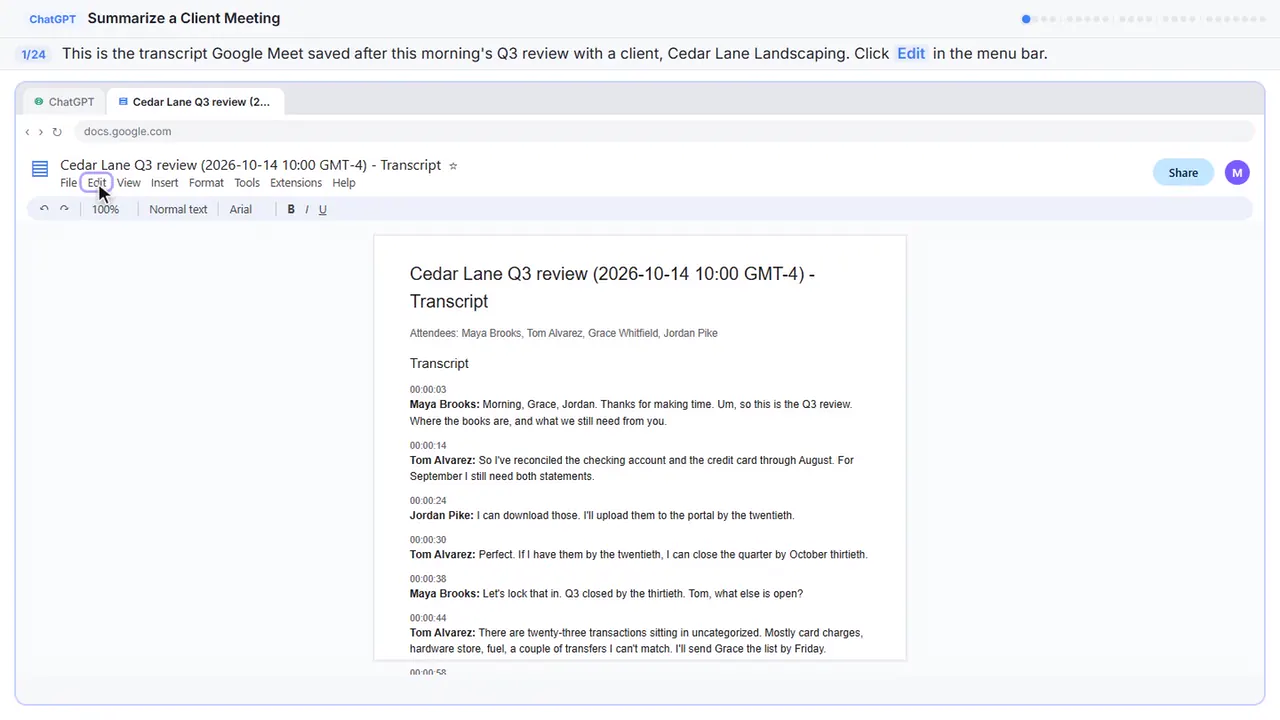Open the View menu
Screen dimensions: 1280x720
coord(129,183)
